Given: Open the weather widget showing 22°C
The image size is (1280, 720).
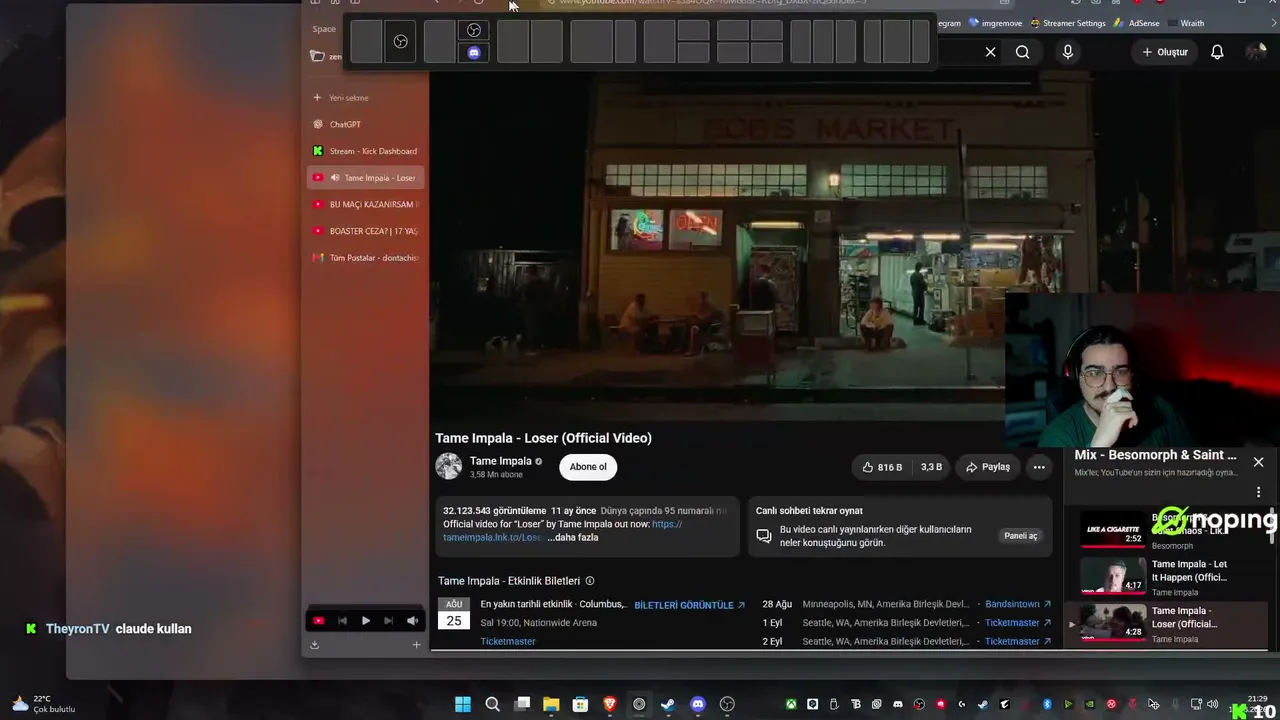Looking at the screenshot, I should [x=42, y=704].
